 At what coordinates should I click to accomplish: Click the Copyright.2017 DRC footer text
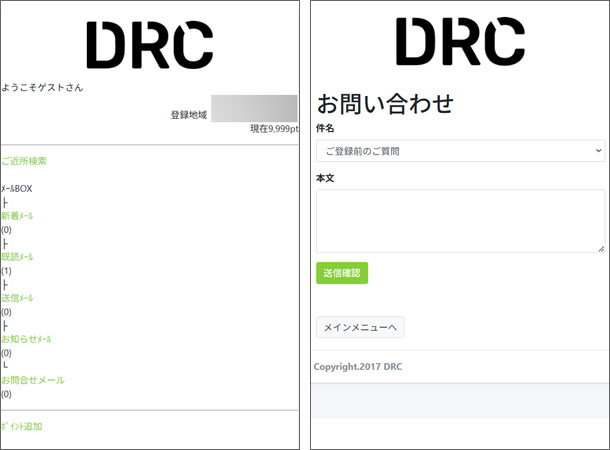[x=358, y=367]
